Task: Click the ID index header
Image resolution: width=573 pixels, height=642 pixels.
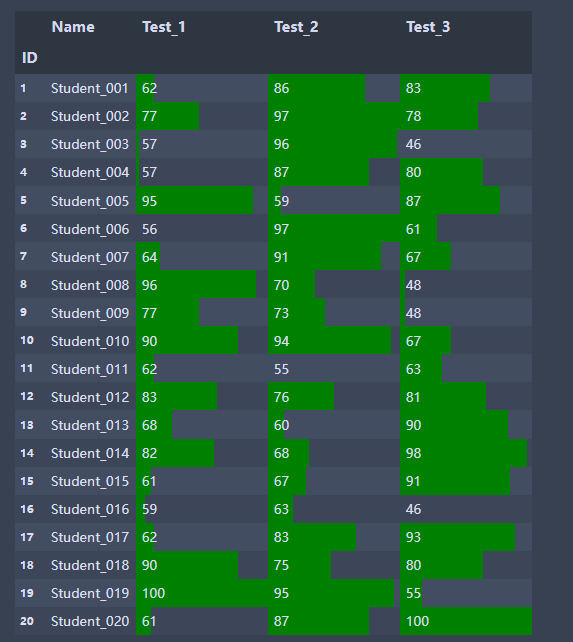Action: point(29,58)
